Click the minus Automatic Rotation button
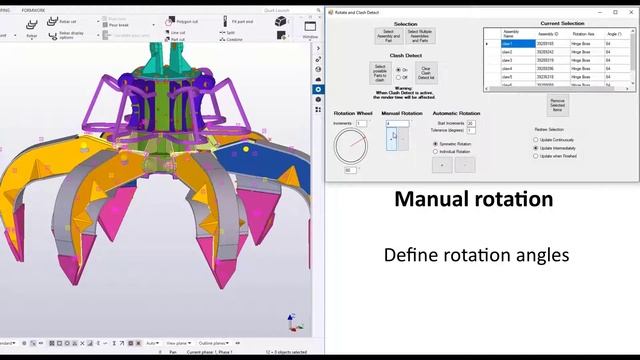The image size is (640, 360). click(x=465, y=165)
